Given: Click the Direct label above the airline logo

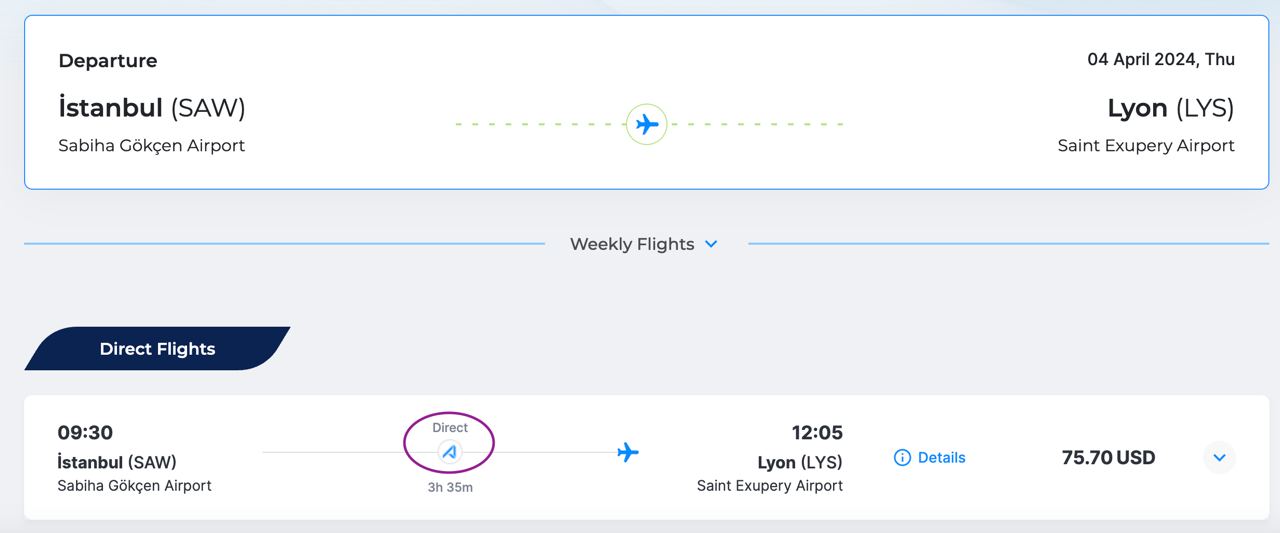Looking at the screenshot, I should 450,428.
